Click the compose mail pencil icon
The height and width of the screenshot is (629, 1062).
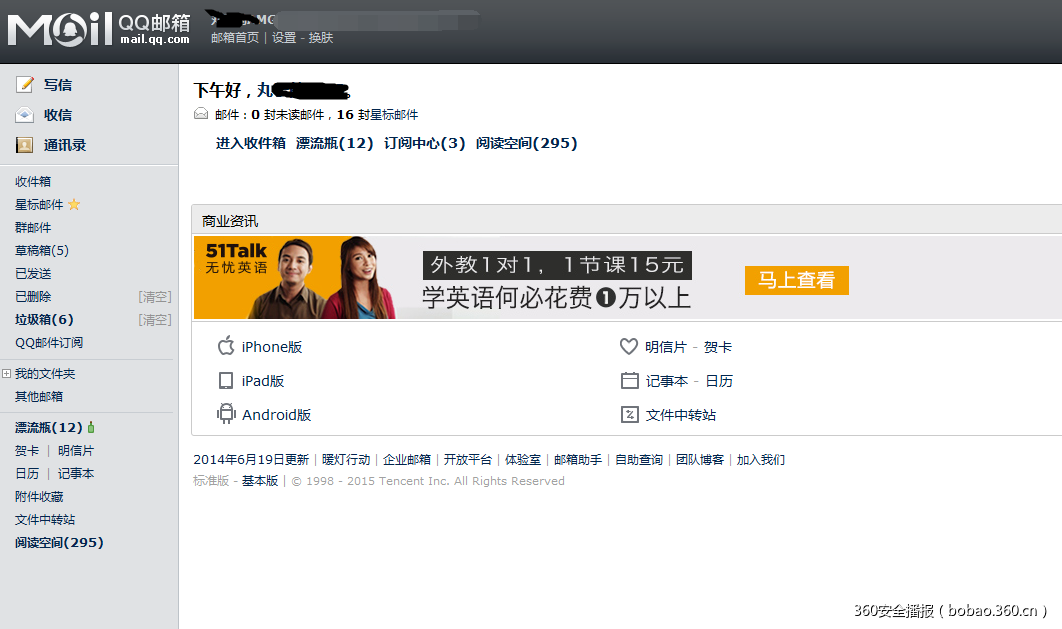click(24, 85)
